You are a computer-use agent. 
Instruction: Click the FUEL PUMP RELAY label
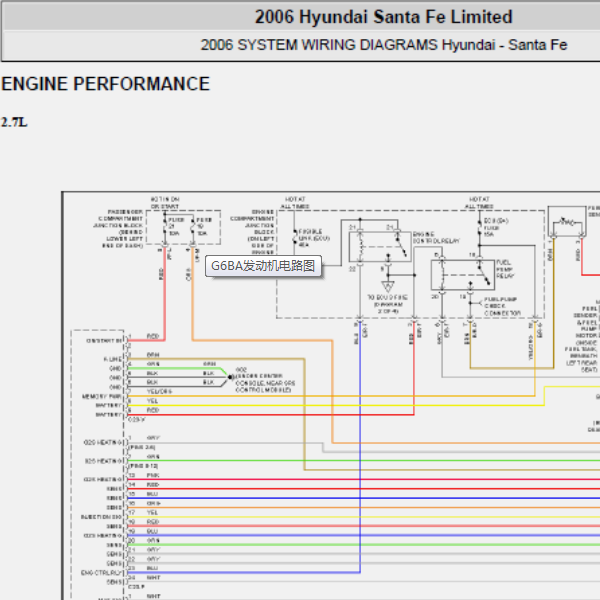coord(505,269)
